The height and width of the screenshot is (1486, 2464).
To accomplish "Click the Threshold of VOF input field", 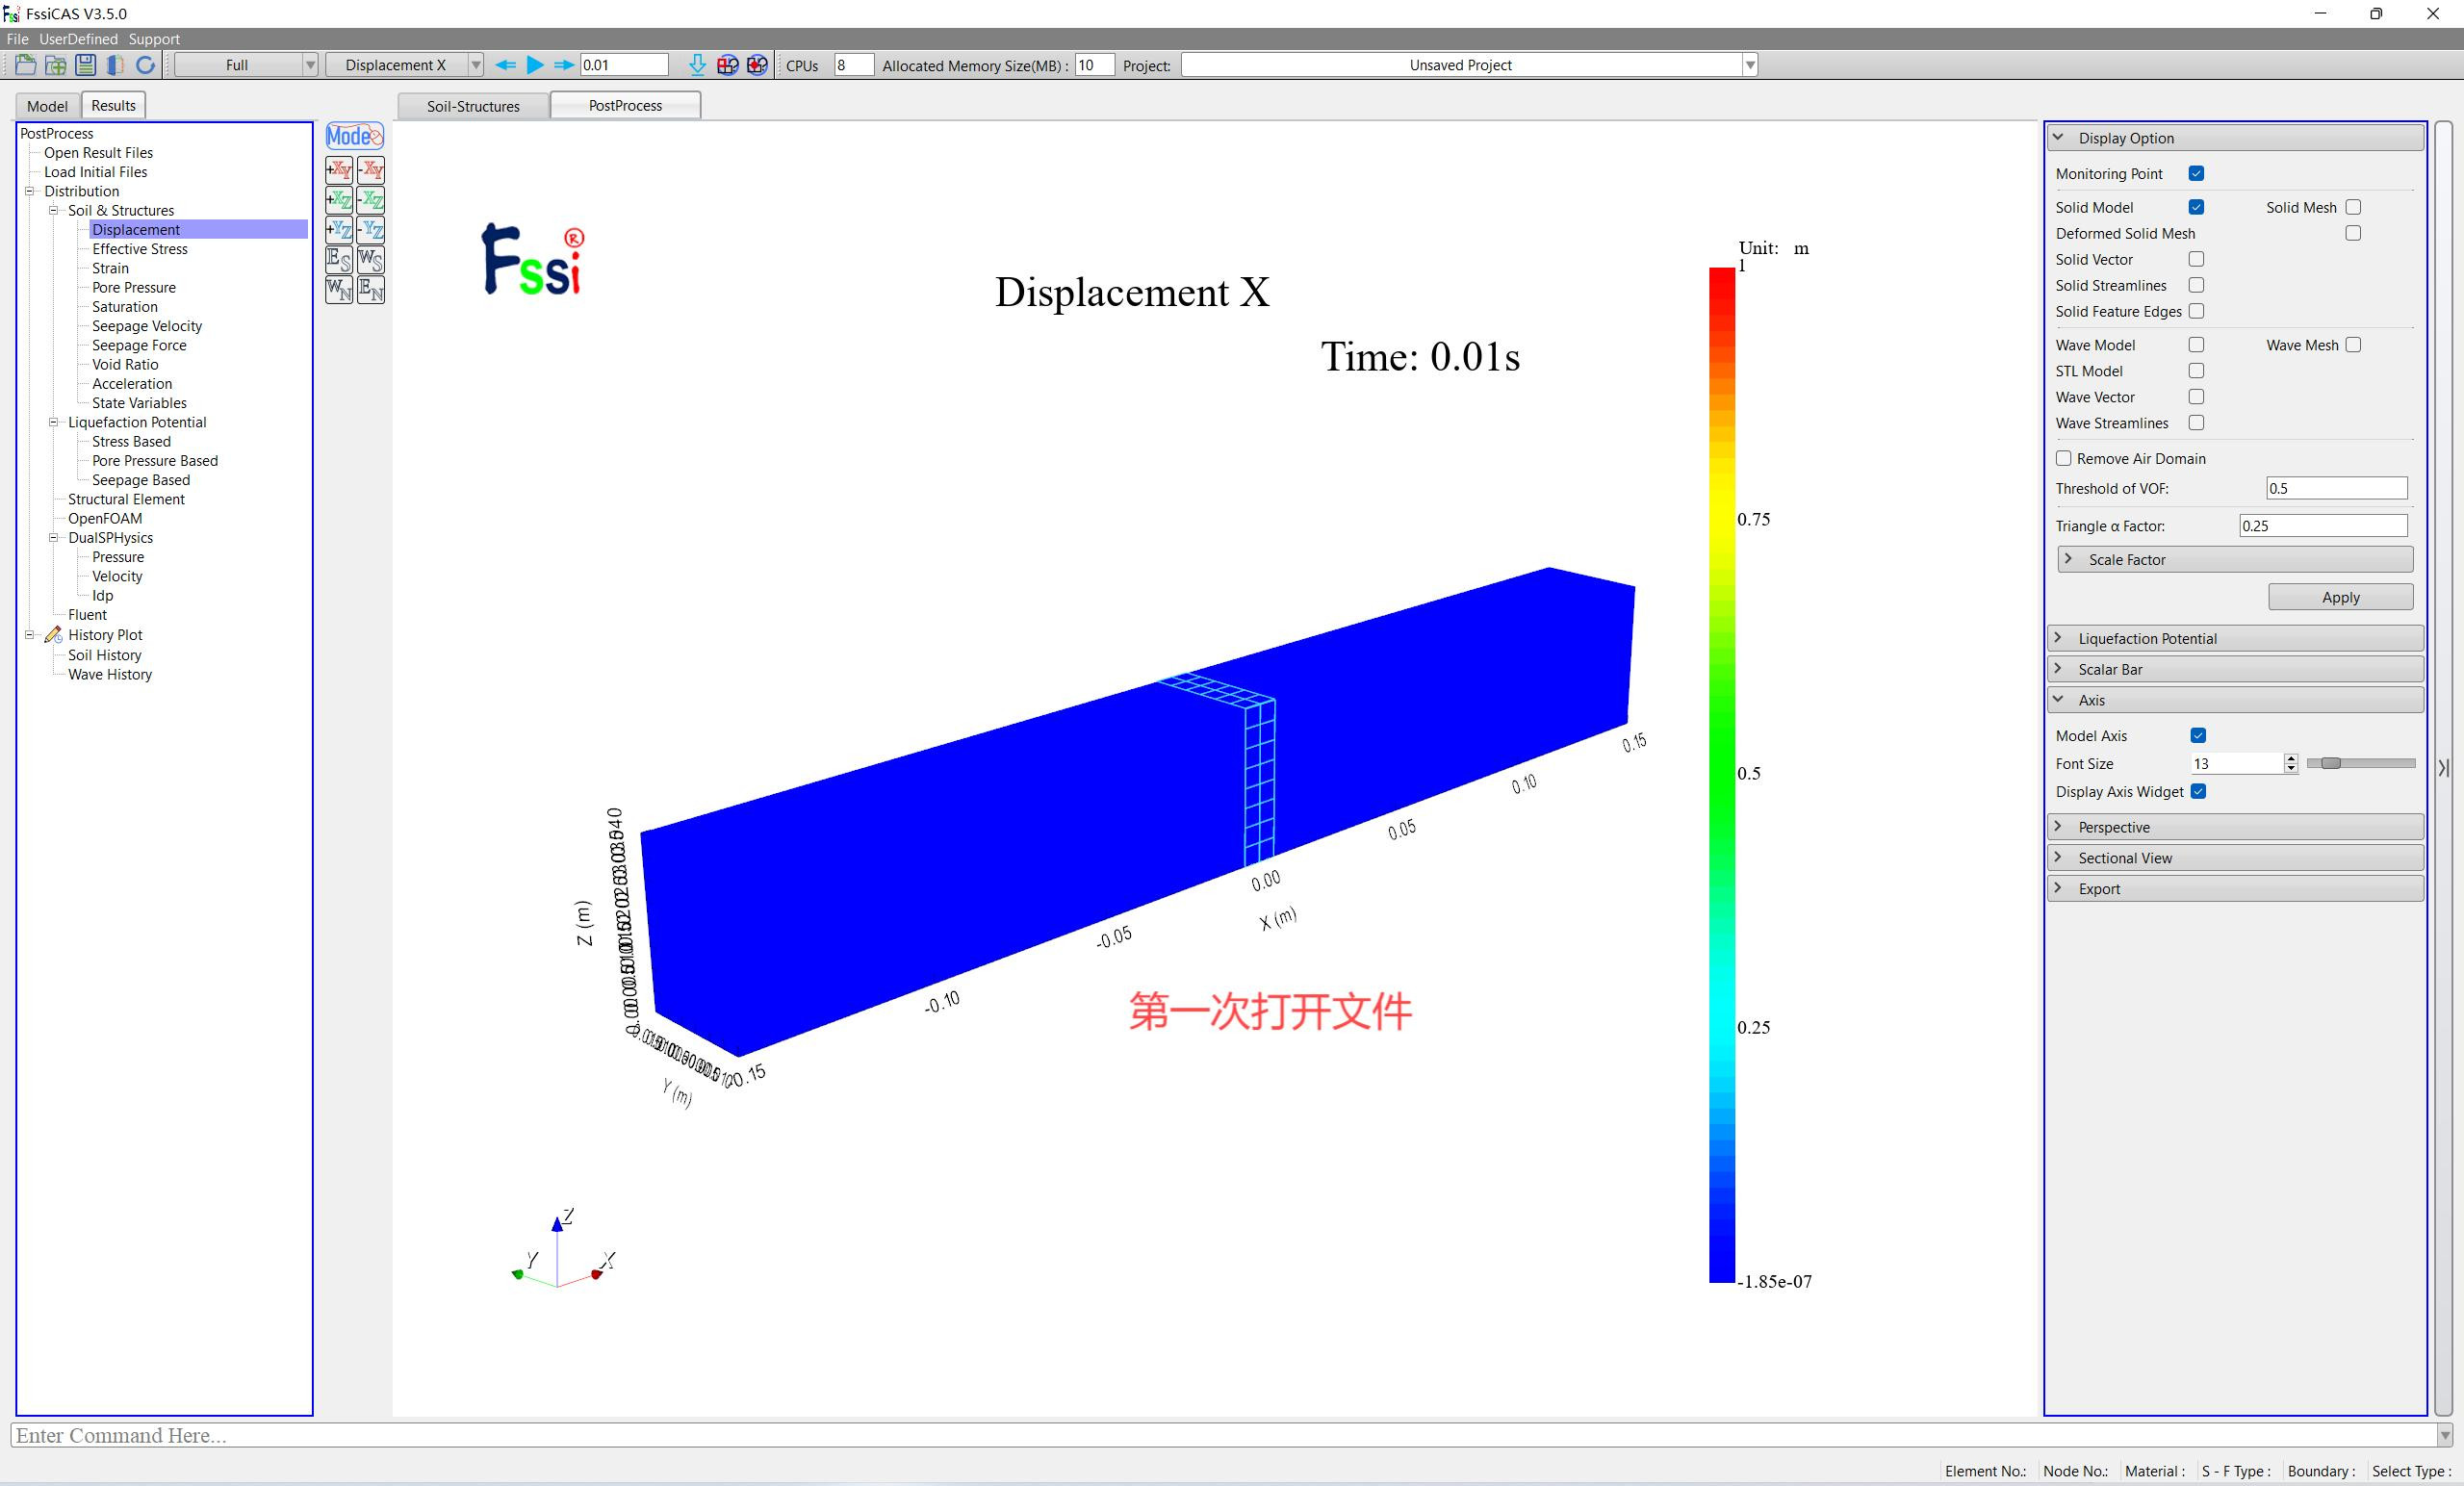I will (2336, 488).
